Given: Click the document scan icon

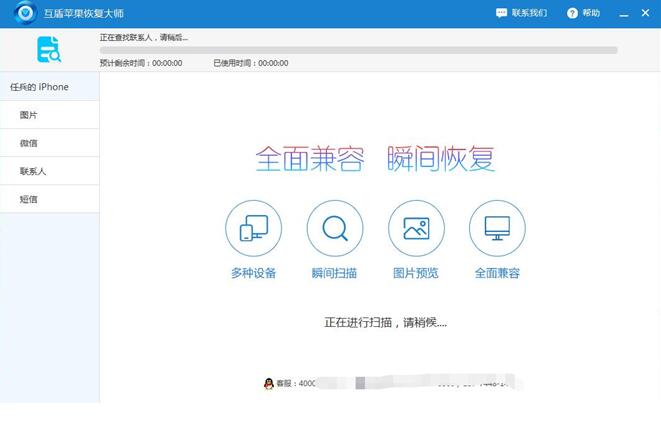Looking at the screenshot, I should coord(48,49).
